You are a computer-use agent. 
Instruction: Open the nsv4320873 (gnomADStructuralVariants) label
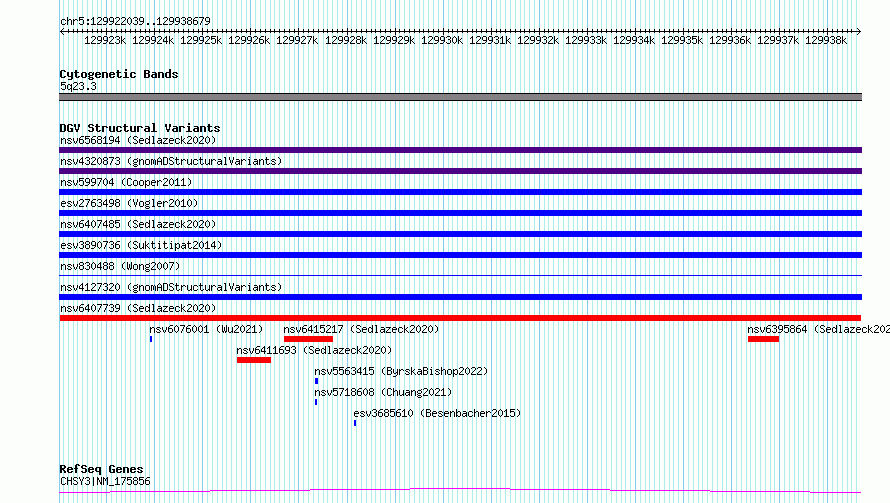(x=171, y=161)
